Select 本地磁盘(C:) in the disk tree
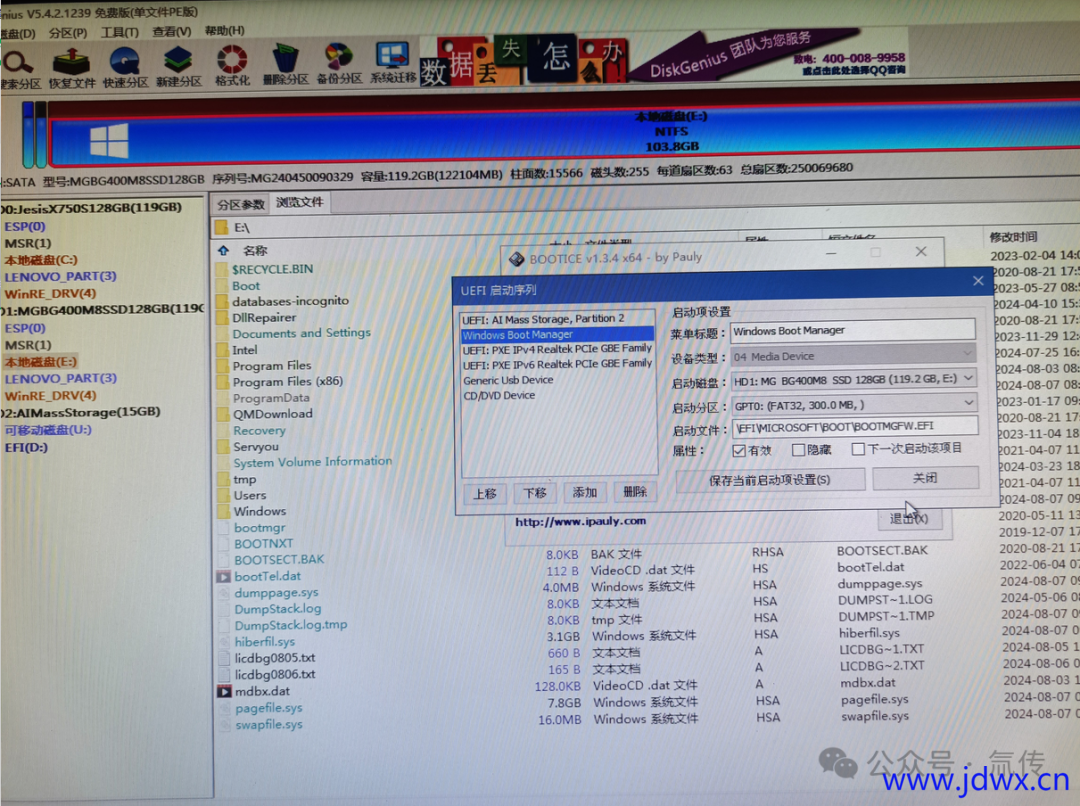Screen dimensions: 1080x806 [x=41, y=260]
